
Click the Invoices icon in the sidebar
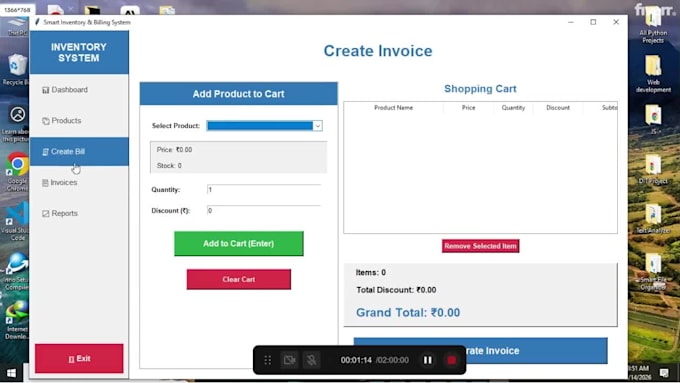pos(45,183)
